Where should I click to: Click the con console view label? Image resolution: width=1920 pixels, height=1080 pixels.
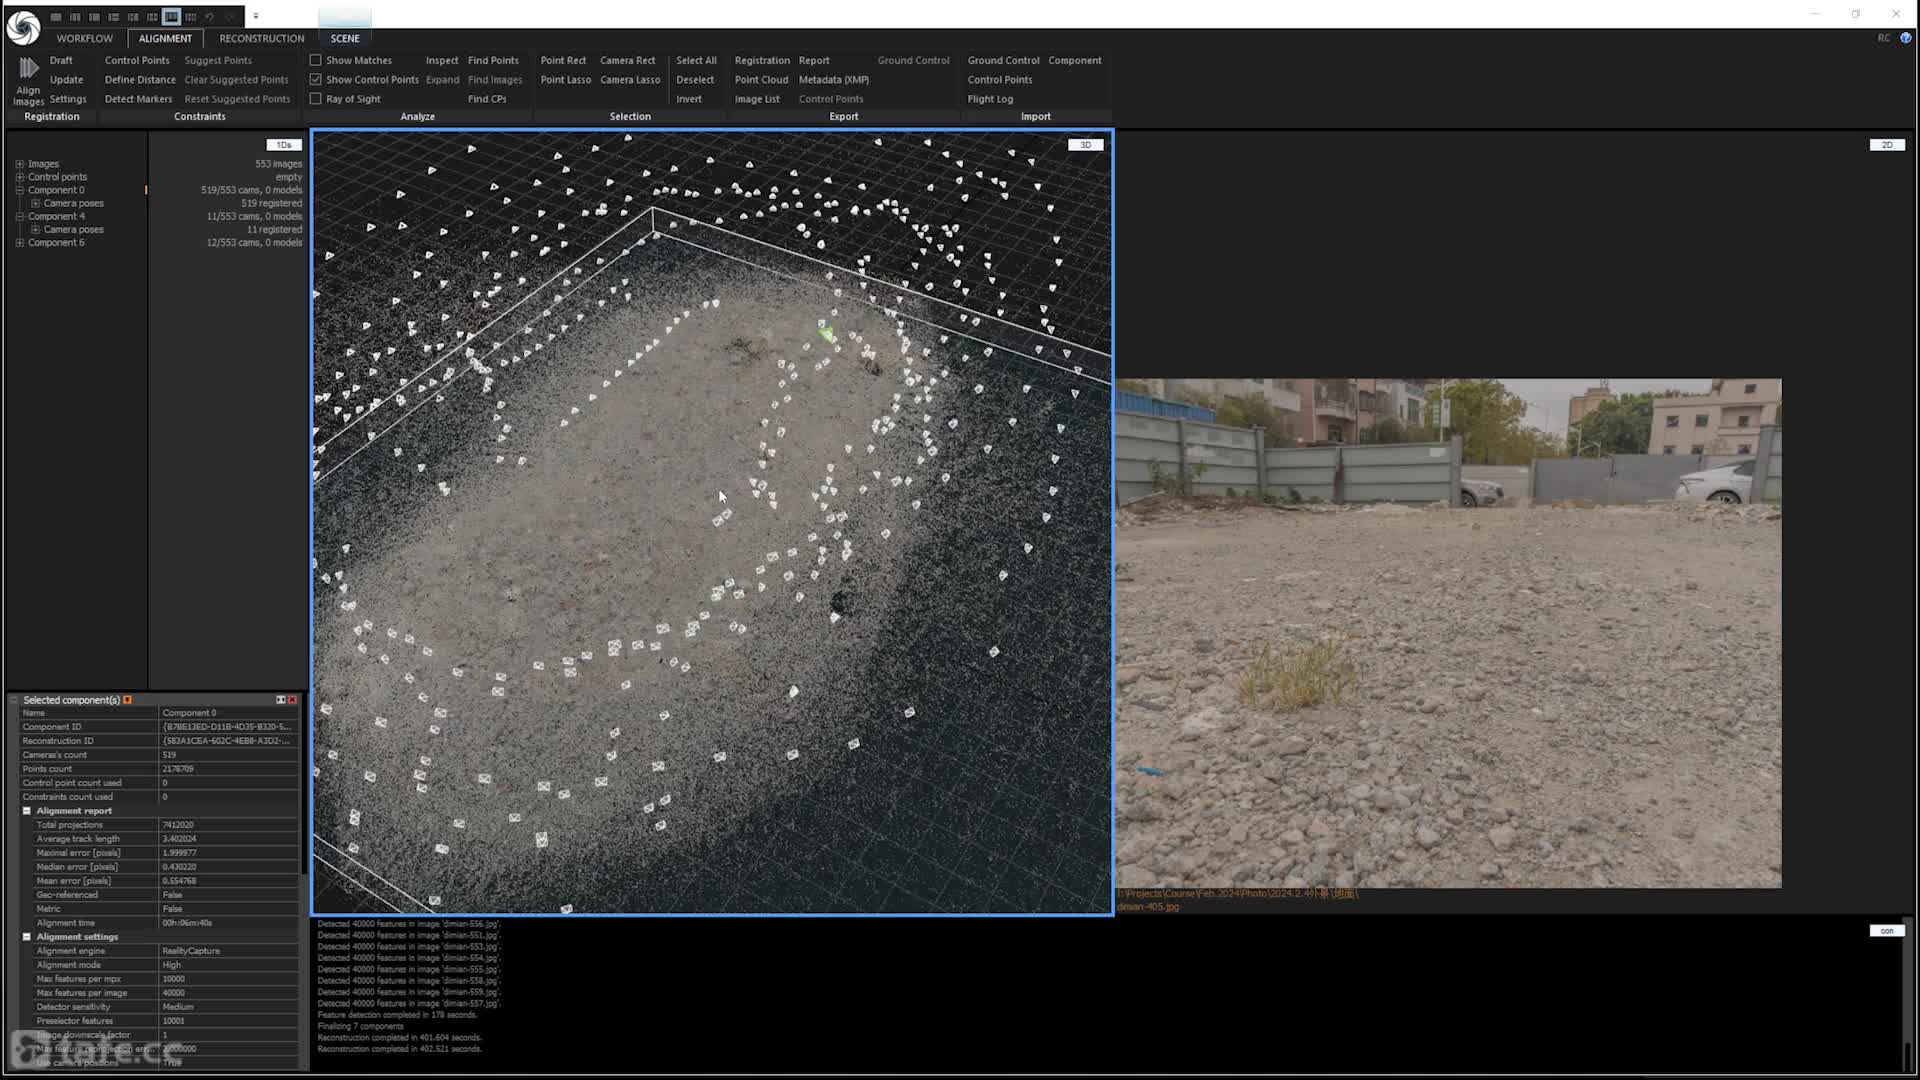(1887, 931)
